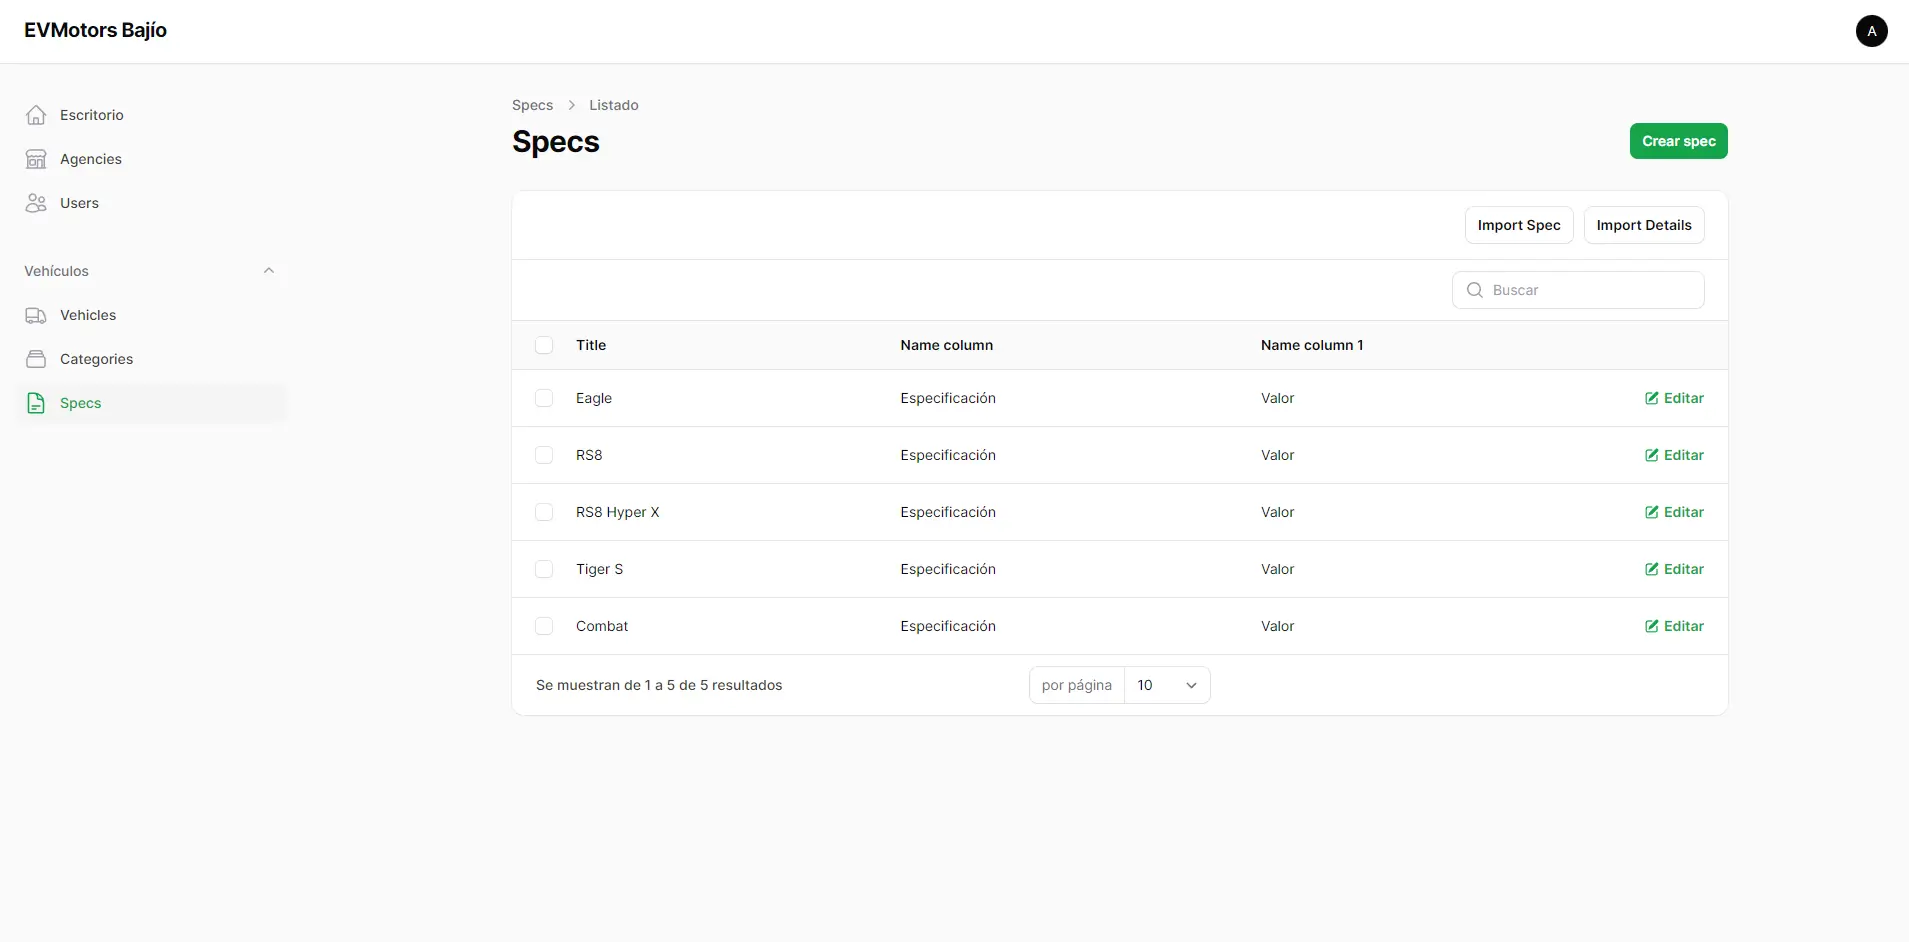Screen dimensions: 1909x942
Task: Click the Specs document icon
Action: pyautogui.click(x=36, y=403)
